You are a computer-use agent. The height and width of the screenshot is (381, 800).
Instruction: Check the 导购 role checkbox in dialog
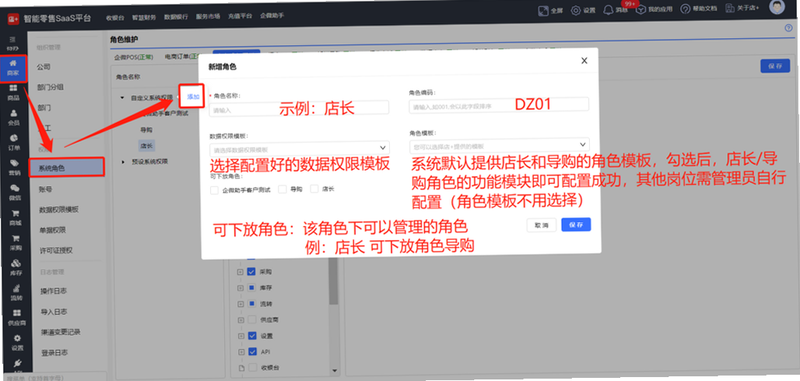coord(283,189)
